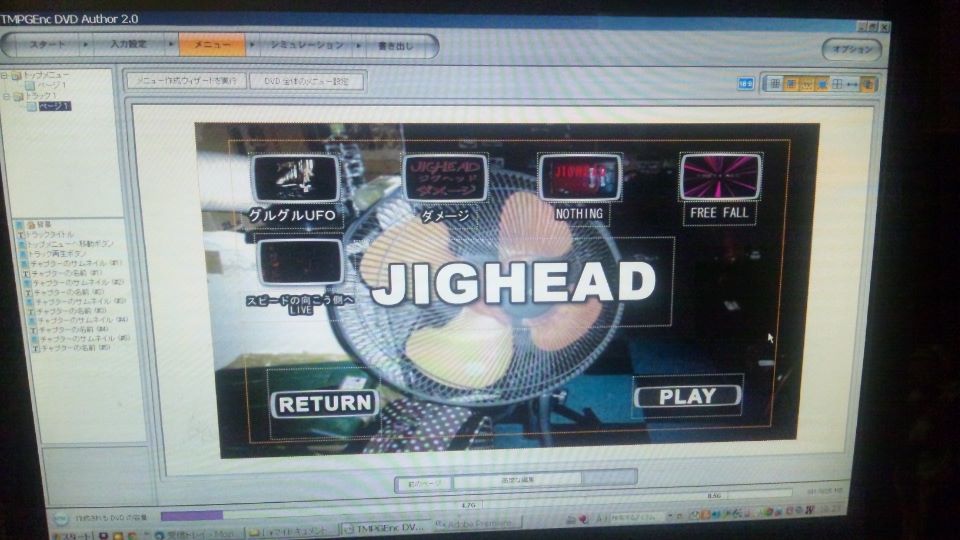
Task: Select チャプターの名前 (#5) list item
Action: click(x=76, y=347)
